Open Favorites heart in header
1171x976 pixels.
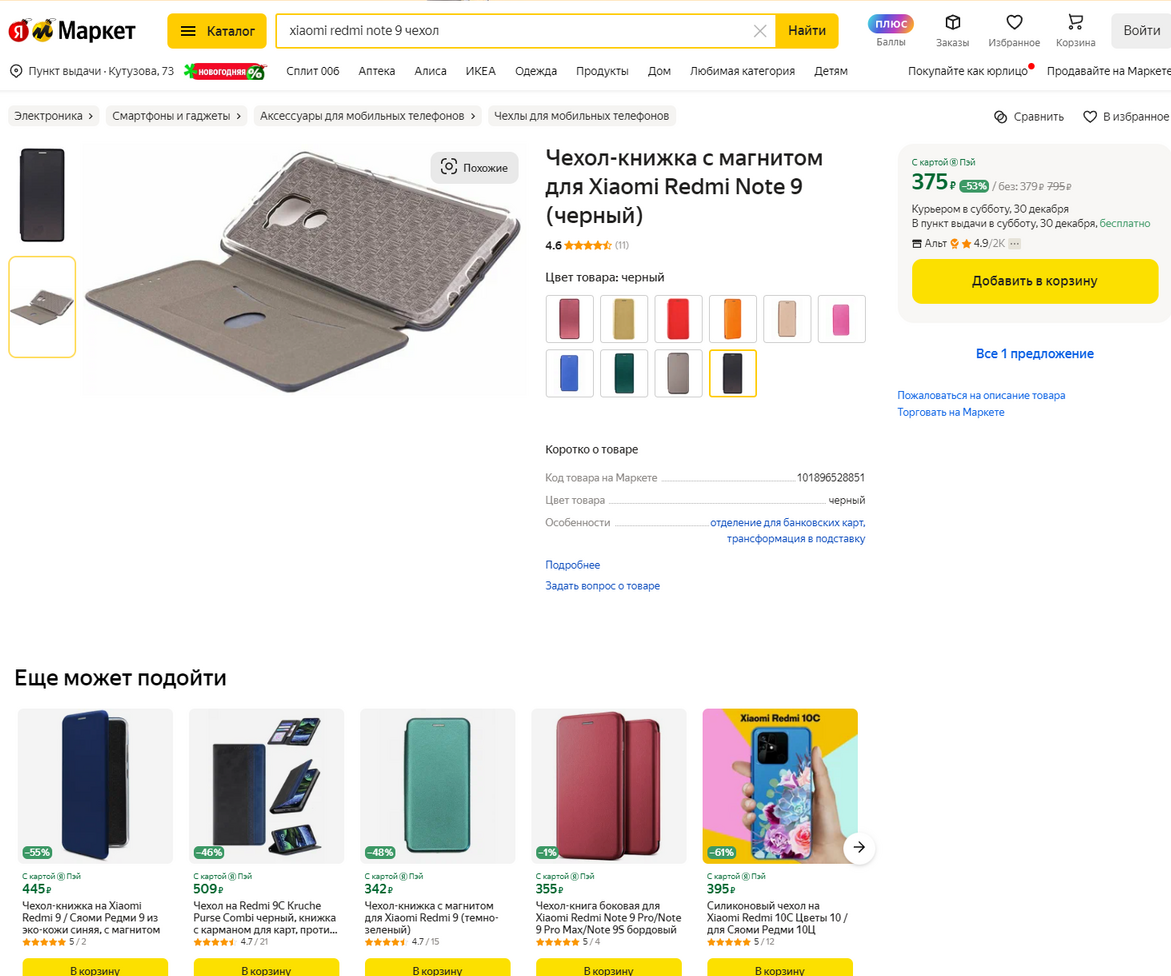(x=1014, y=23)
